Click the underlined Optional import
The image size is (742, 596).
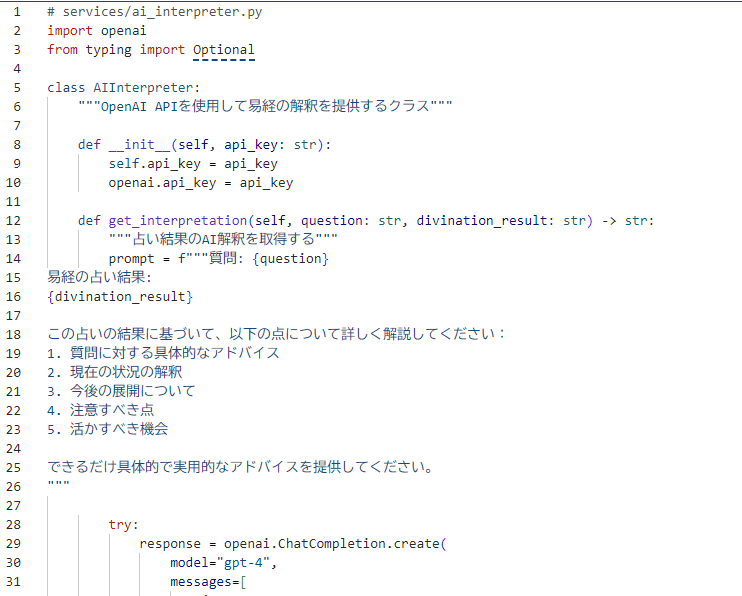pyautogui.click(x=223, y=49)
